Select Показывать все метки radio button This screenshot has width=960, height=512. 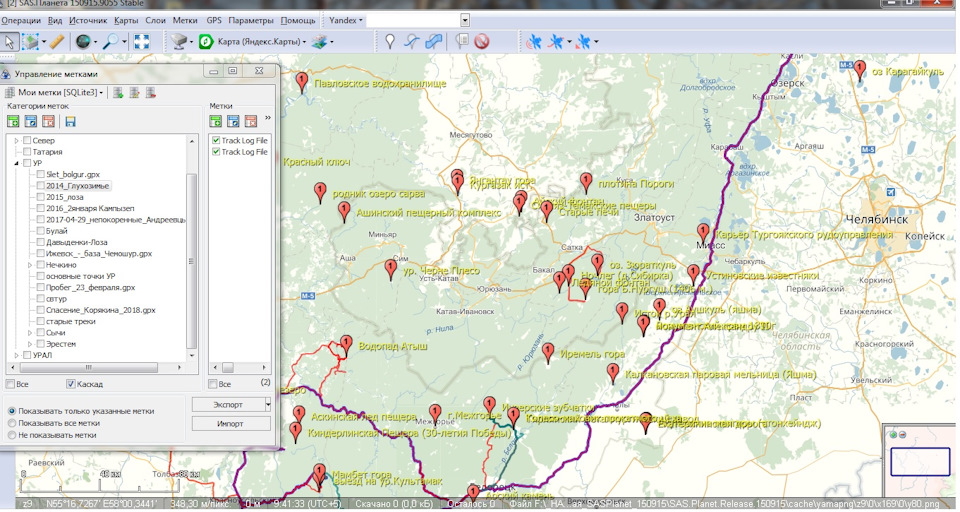[x=12, y=423]
